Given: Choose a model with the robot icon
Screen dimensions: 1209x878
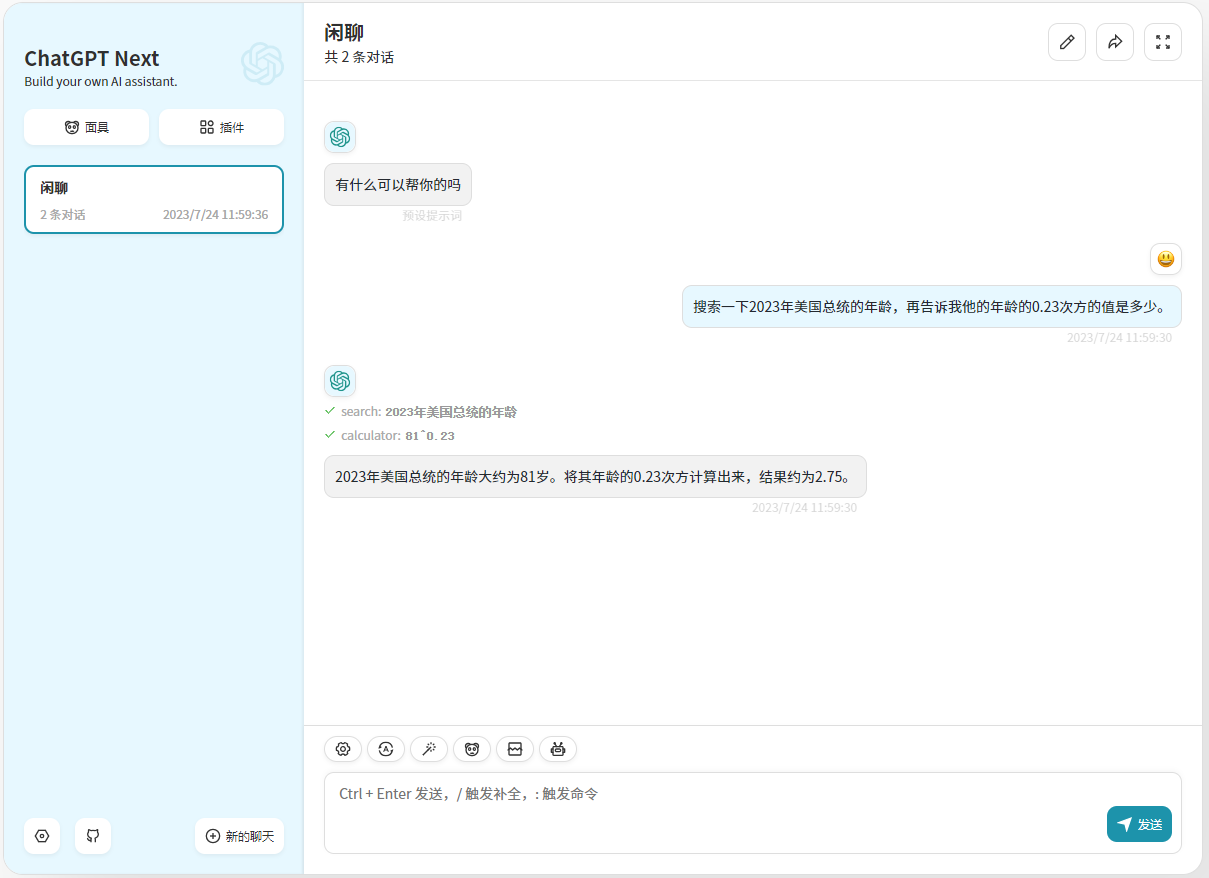Looking at the screenshot, I should (558, 749).
